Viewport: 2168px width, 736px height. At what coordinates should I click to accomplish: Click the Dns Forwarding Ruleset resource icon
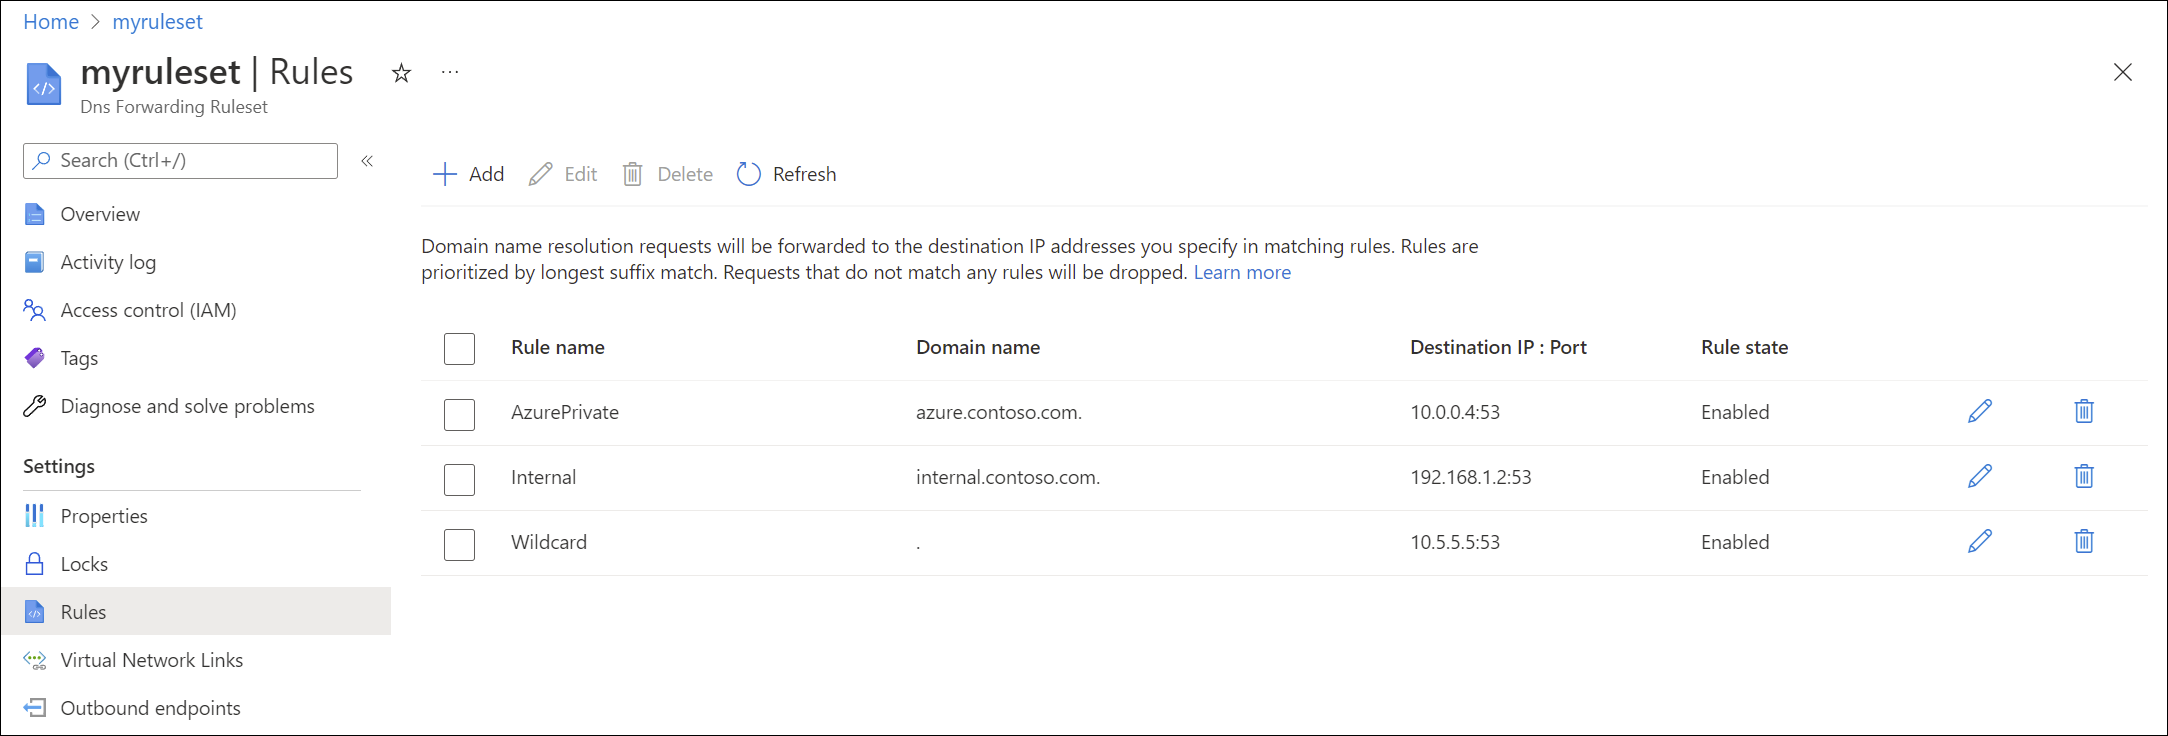click(43, 84)
